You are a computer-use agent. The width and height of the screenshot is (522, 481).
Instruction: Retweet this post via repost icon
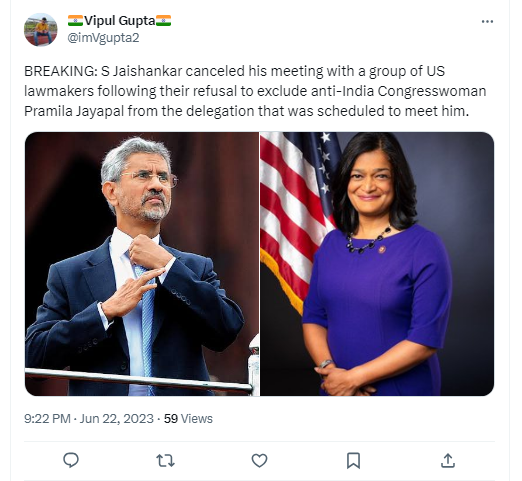pos(165,460)
